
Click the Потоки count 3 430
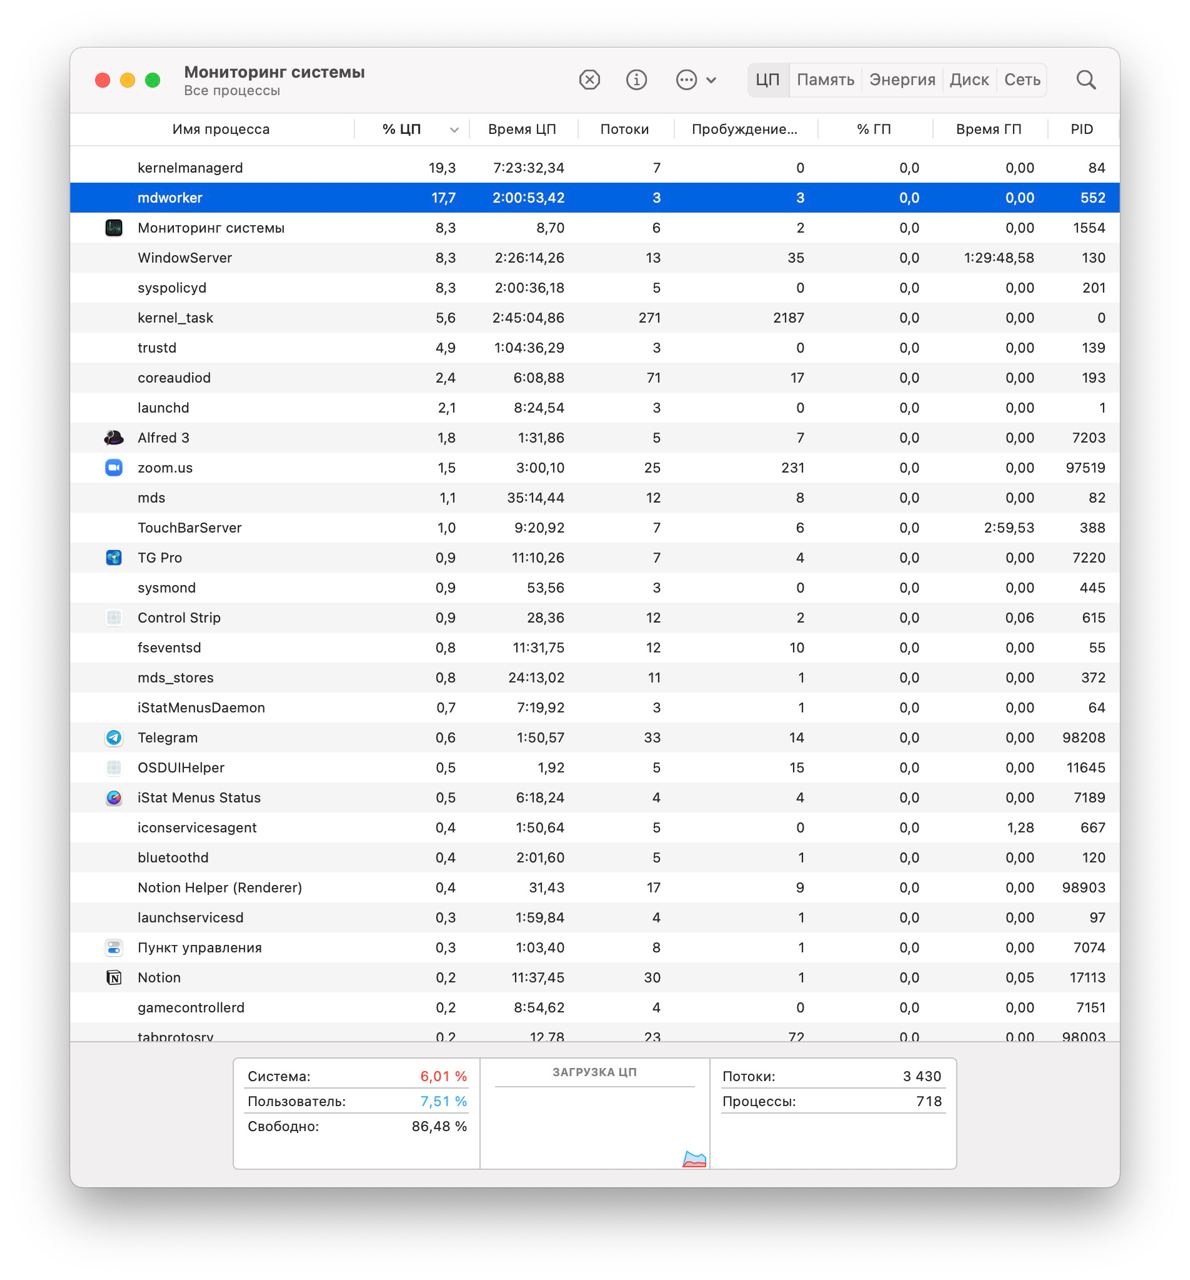tap(922, 1077)
